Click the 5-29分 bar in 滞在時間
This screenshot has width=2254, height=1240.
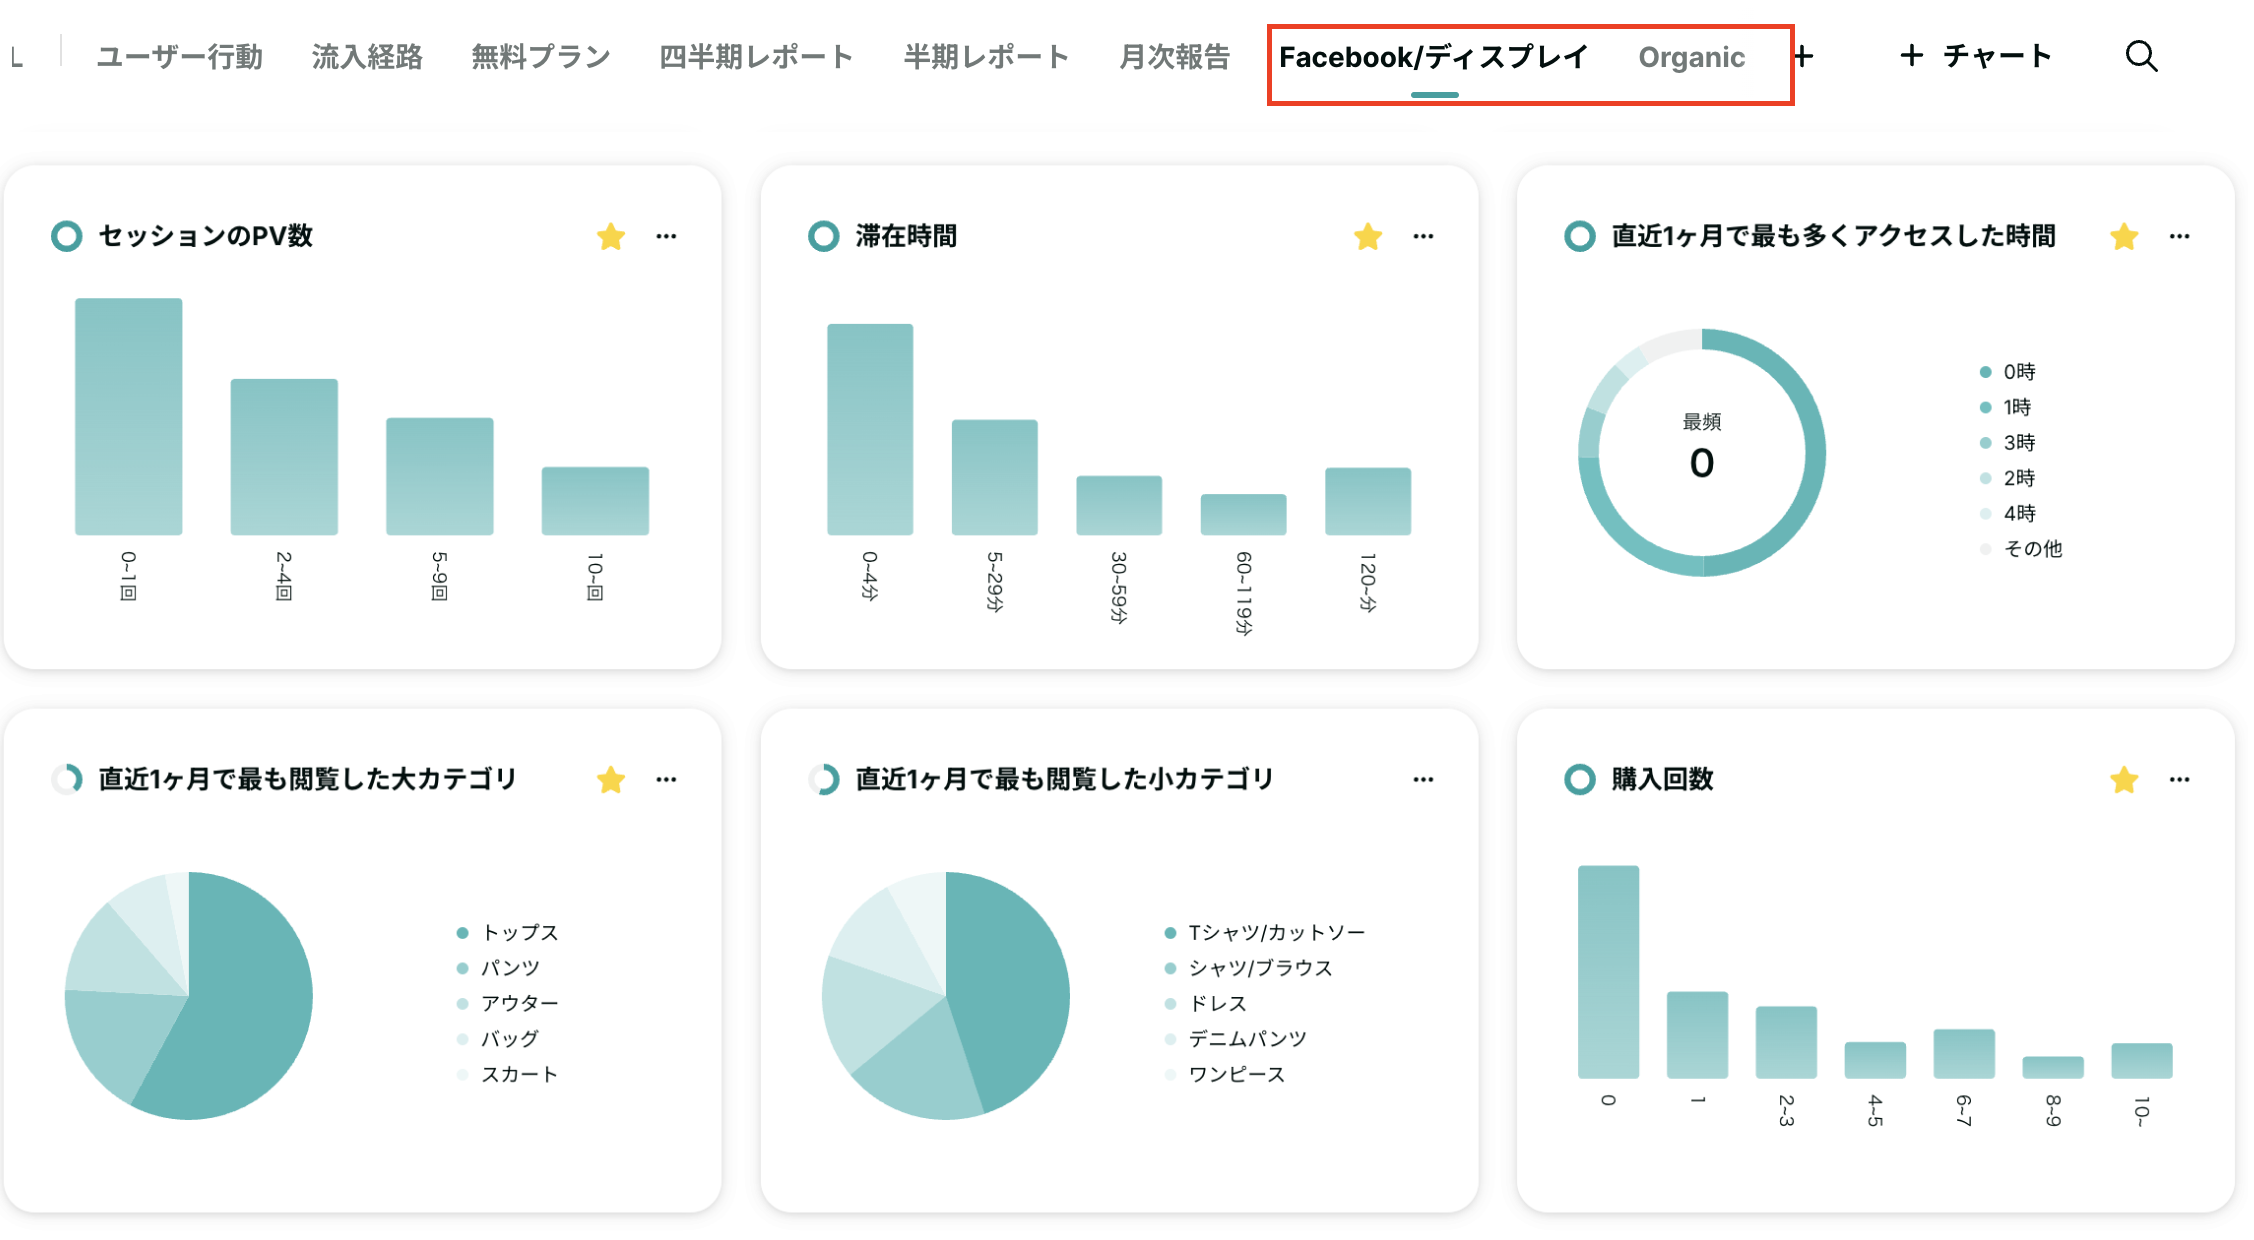pos(995,477)
